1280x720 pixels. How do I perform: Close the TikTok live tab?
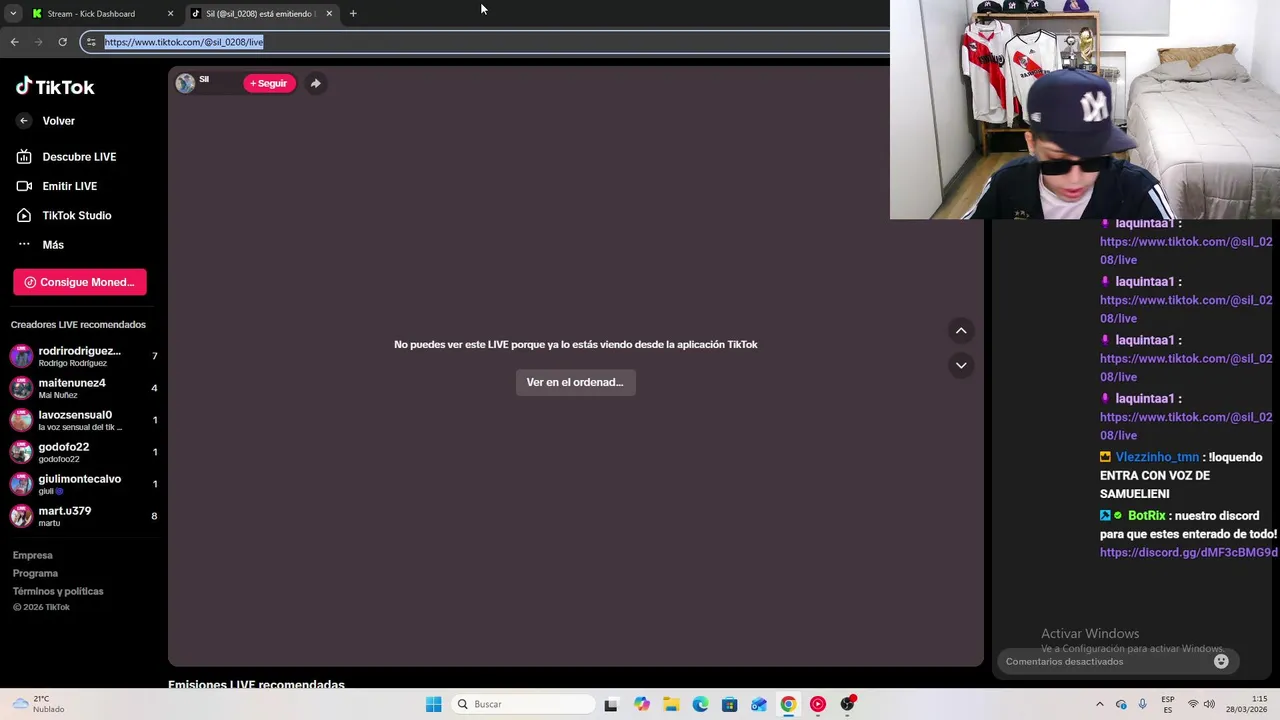pos(329,14)
